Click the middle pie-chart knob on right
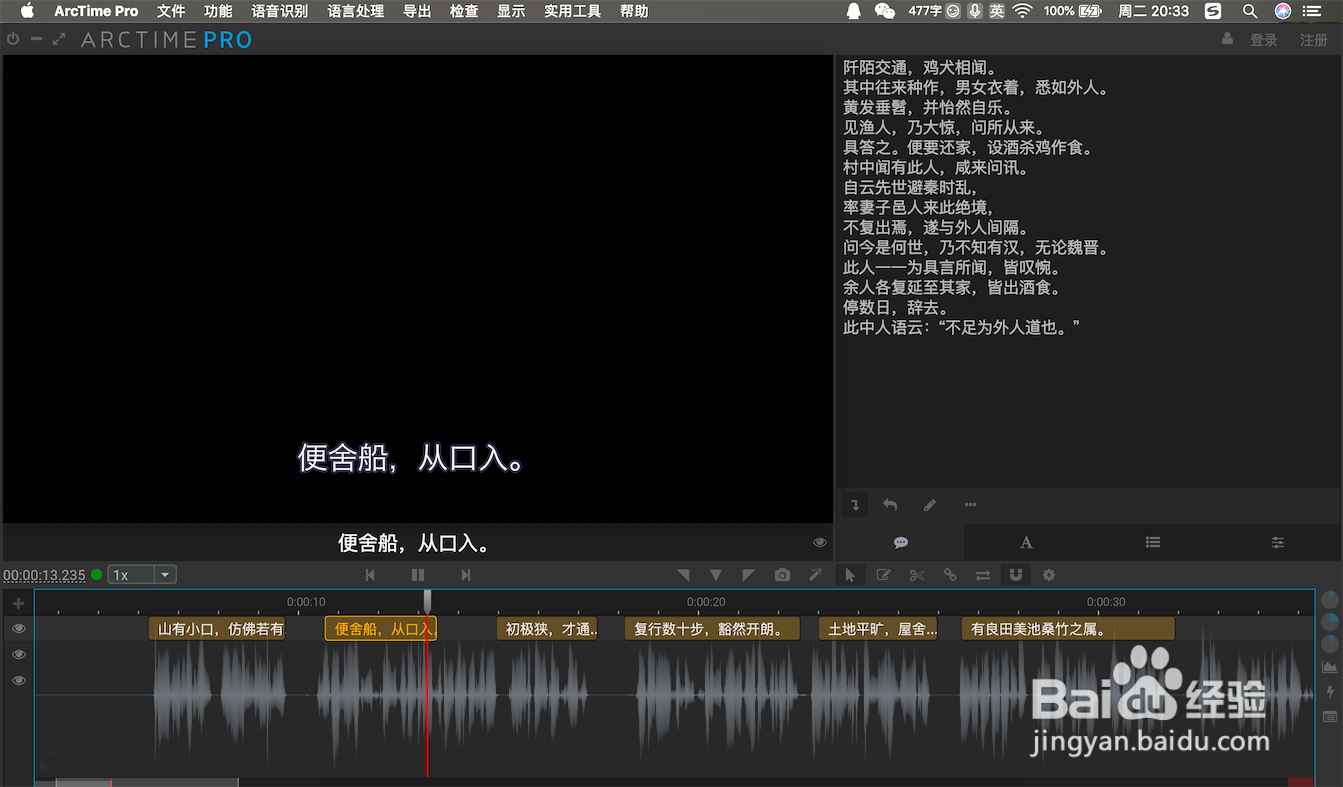The image size is (1343, 787). tap(1330, 622)
